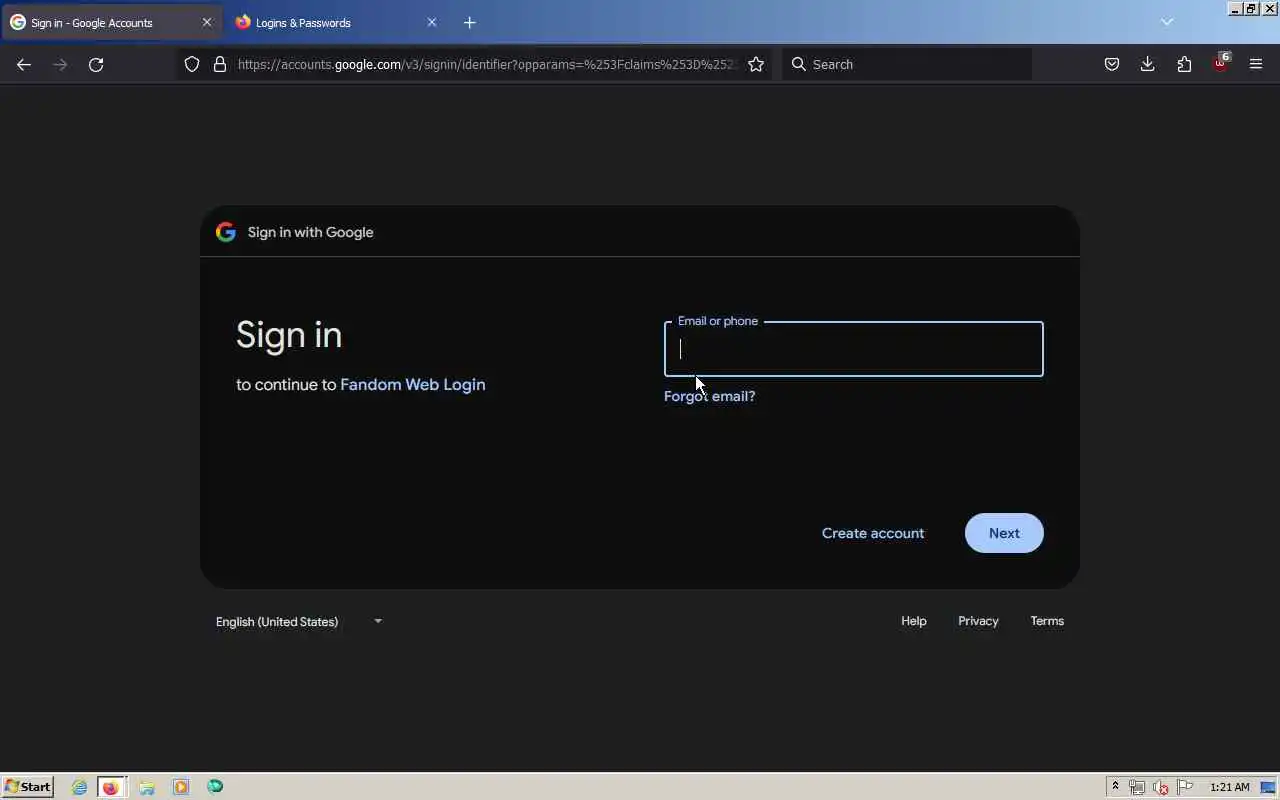The height and width of the screenshot is (800, 1280).
Task: Click Create account
Action: point(873,533)
